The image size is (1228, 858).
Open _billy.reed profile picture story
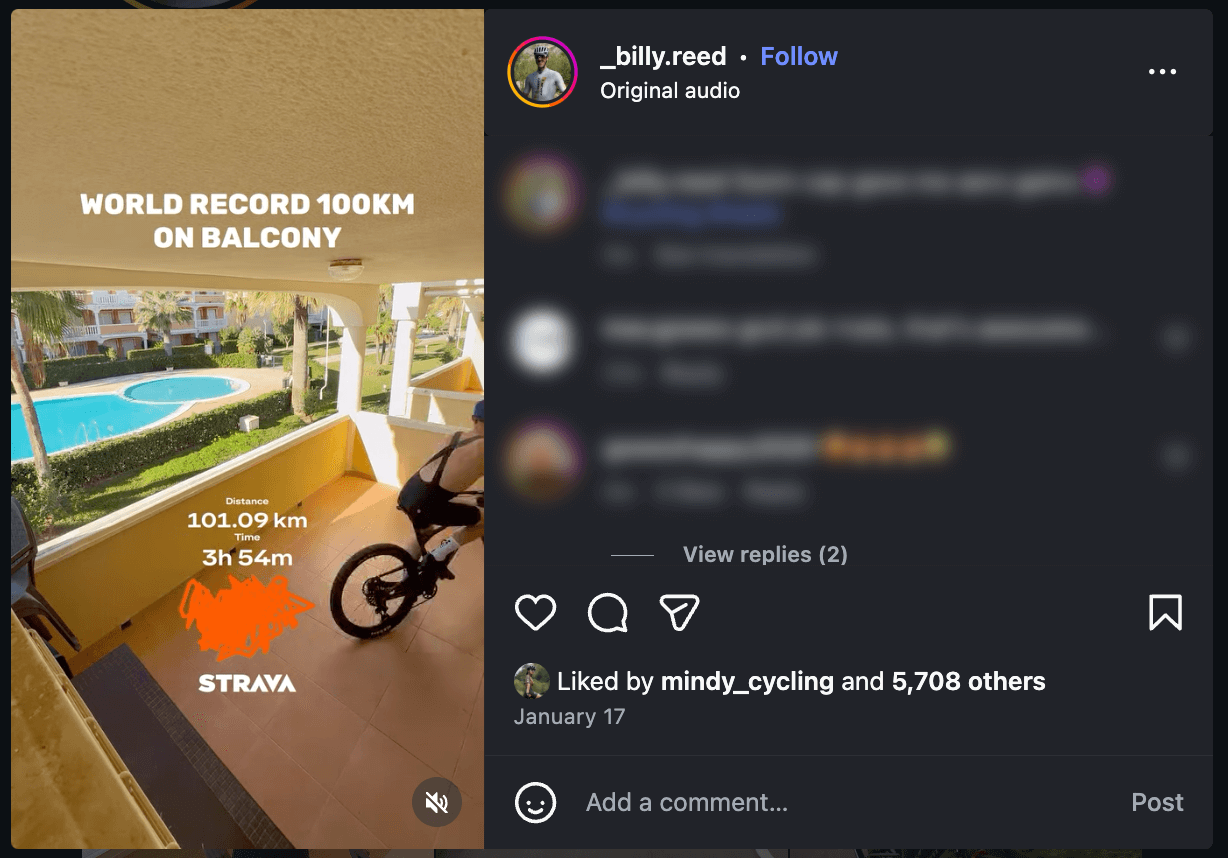pos(542,72)
